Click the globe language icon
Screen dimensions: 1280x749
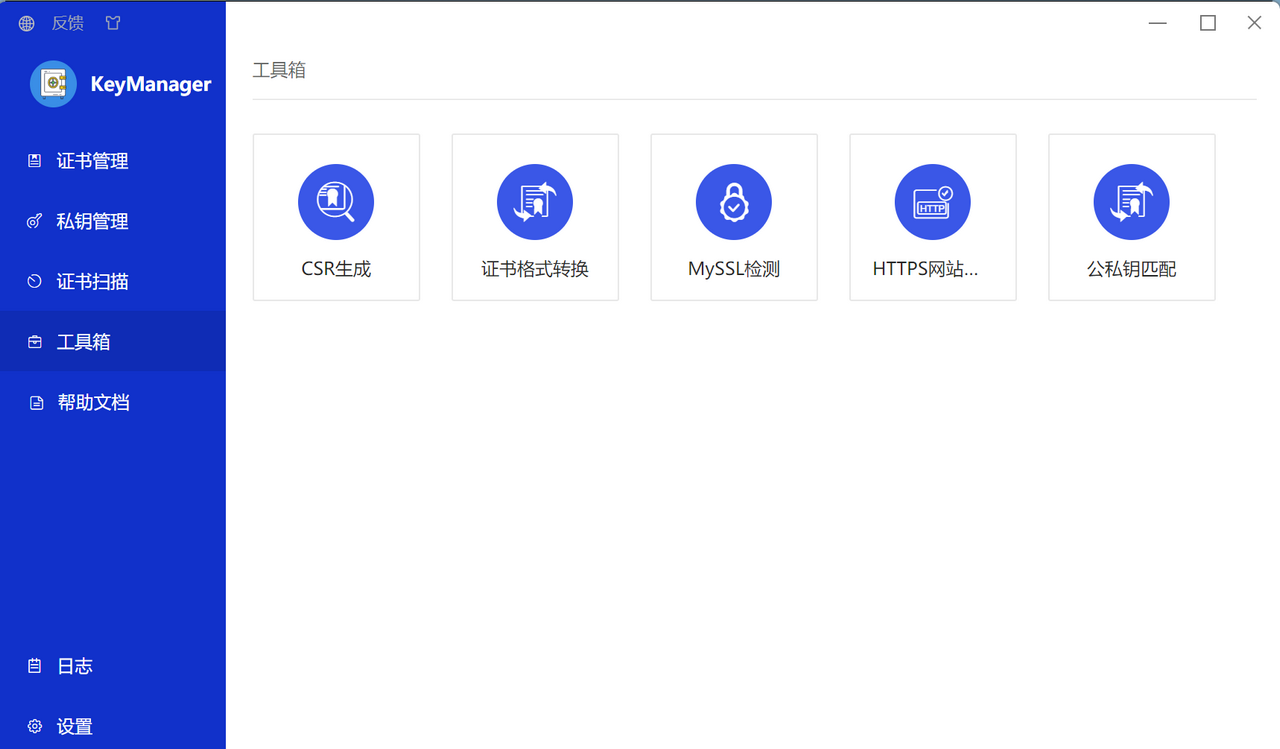point(27,23)
